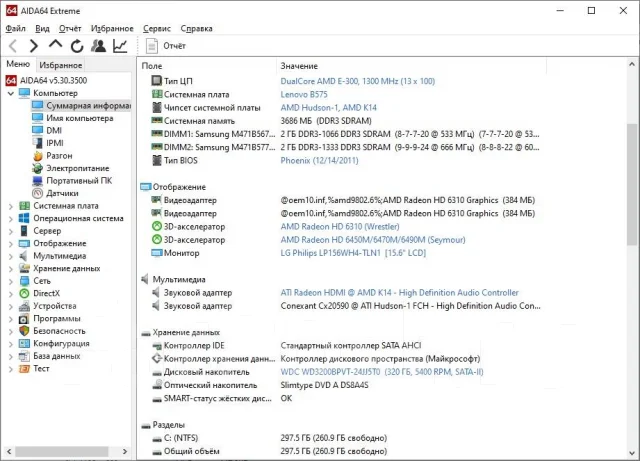Click the scroll down arrow of the details pane
Image resolution: width=640 pixels, height=461 pixels.
point(632,453)
